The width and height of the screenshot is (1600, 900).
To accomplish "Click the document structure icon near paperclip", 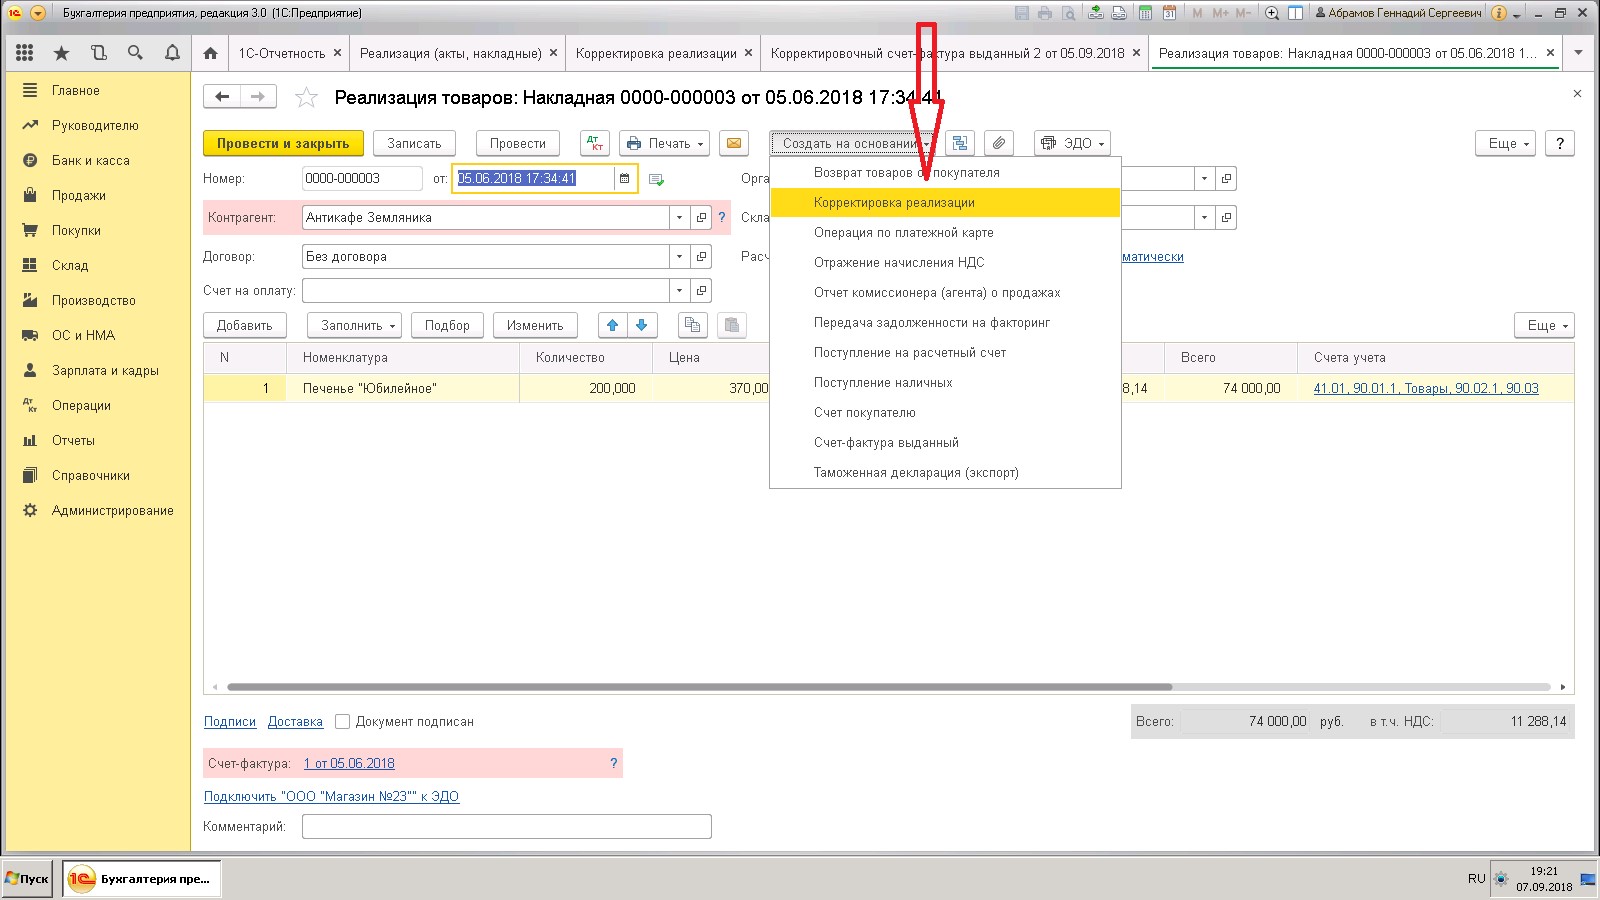I will pyautogui.click(x=959, y=143).
